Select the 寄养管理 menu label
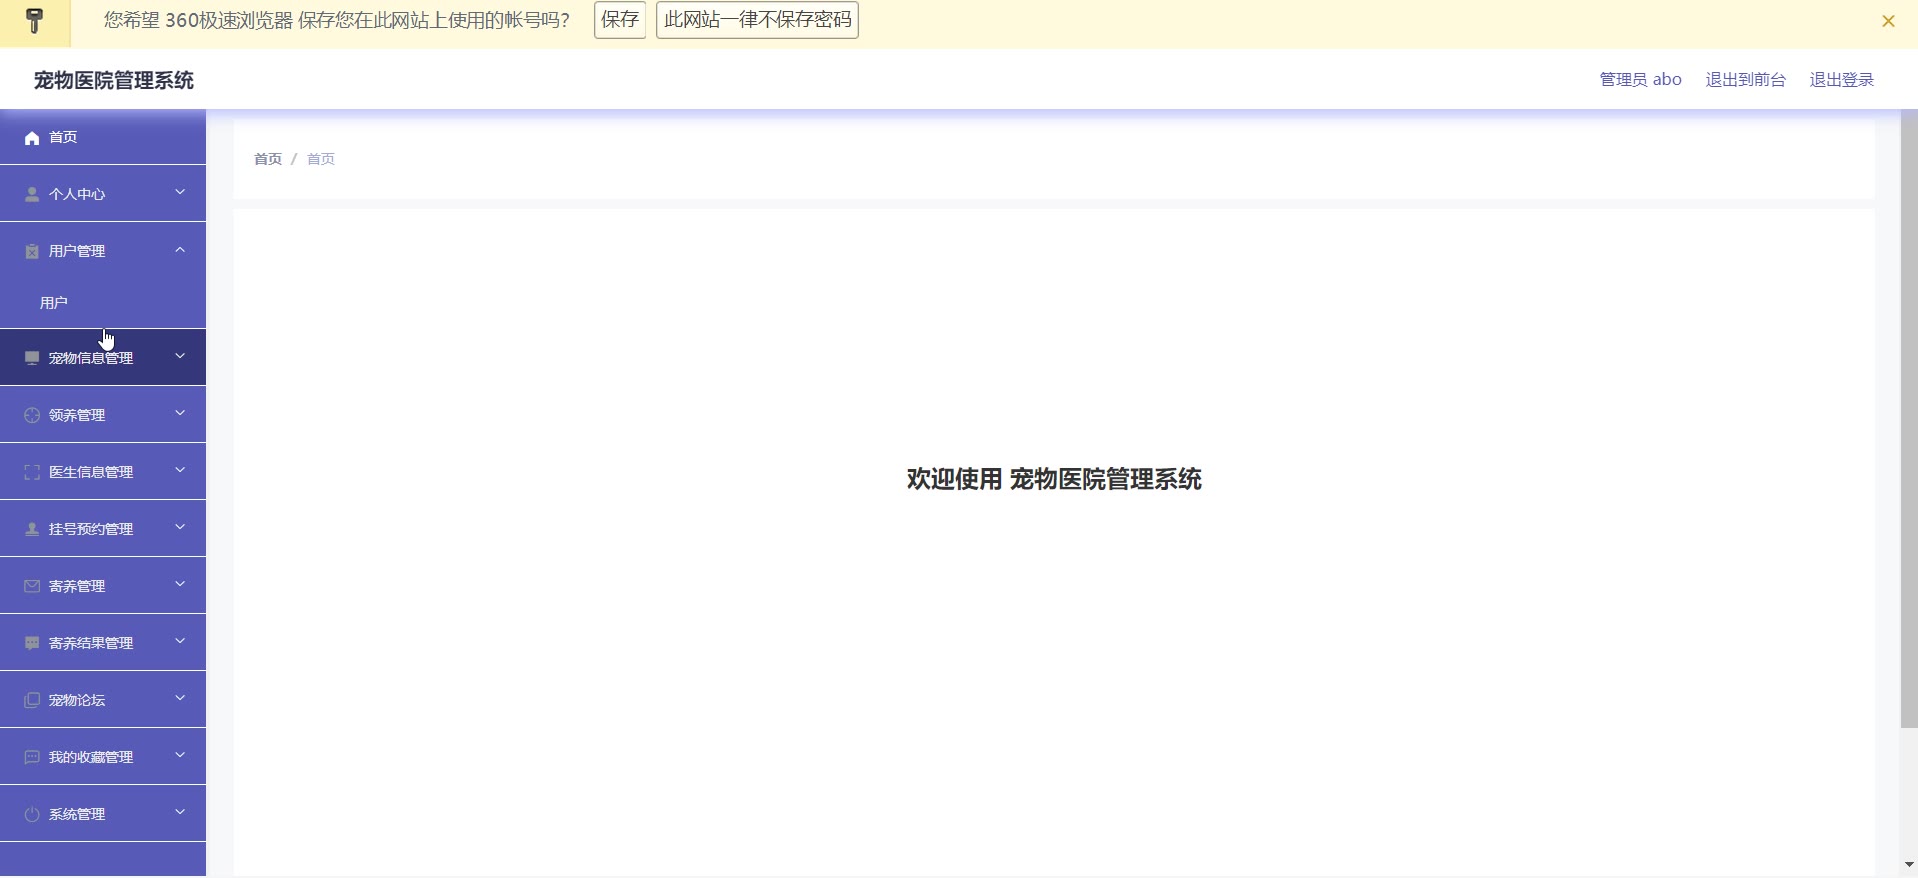 (x=77, y=586)
